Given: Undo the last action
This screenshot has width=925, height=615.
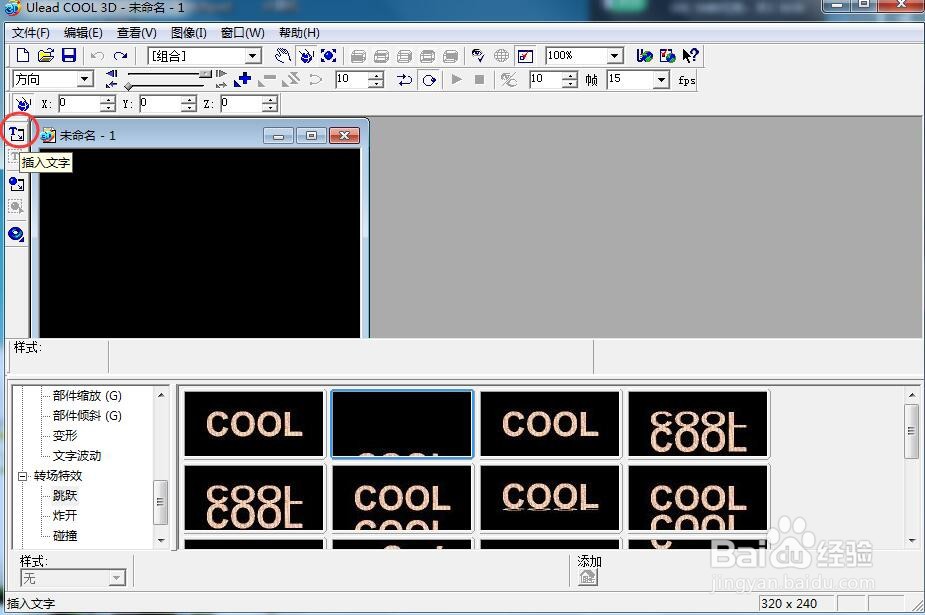Looking at the screenshot, I should tap(97, 56).
